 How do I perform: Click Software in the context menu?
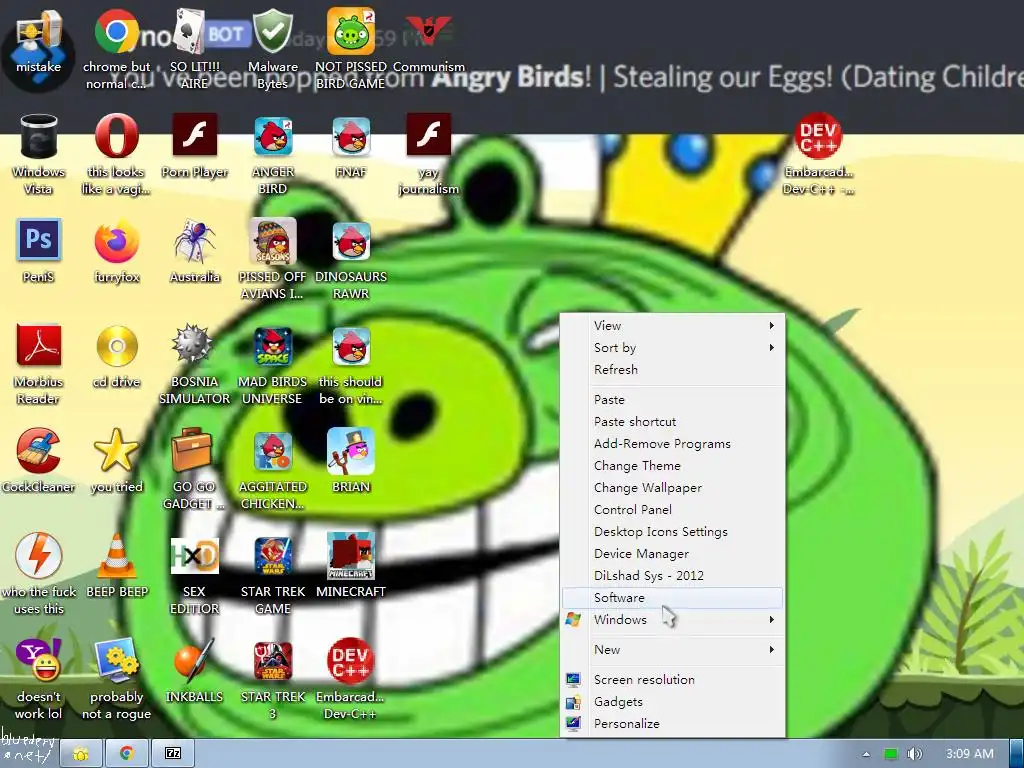(673, 597)
